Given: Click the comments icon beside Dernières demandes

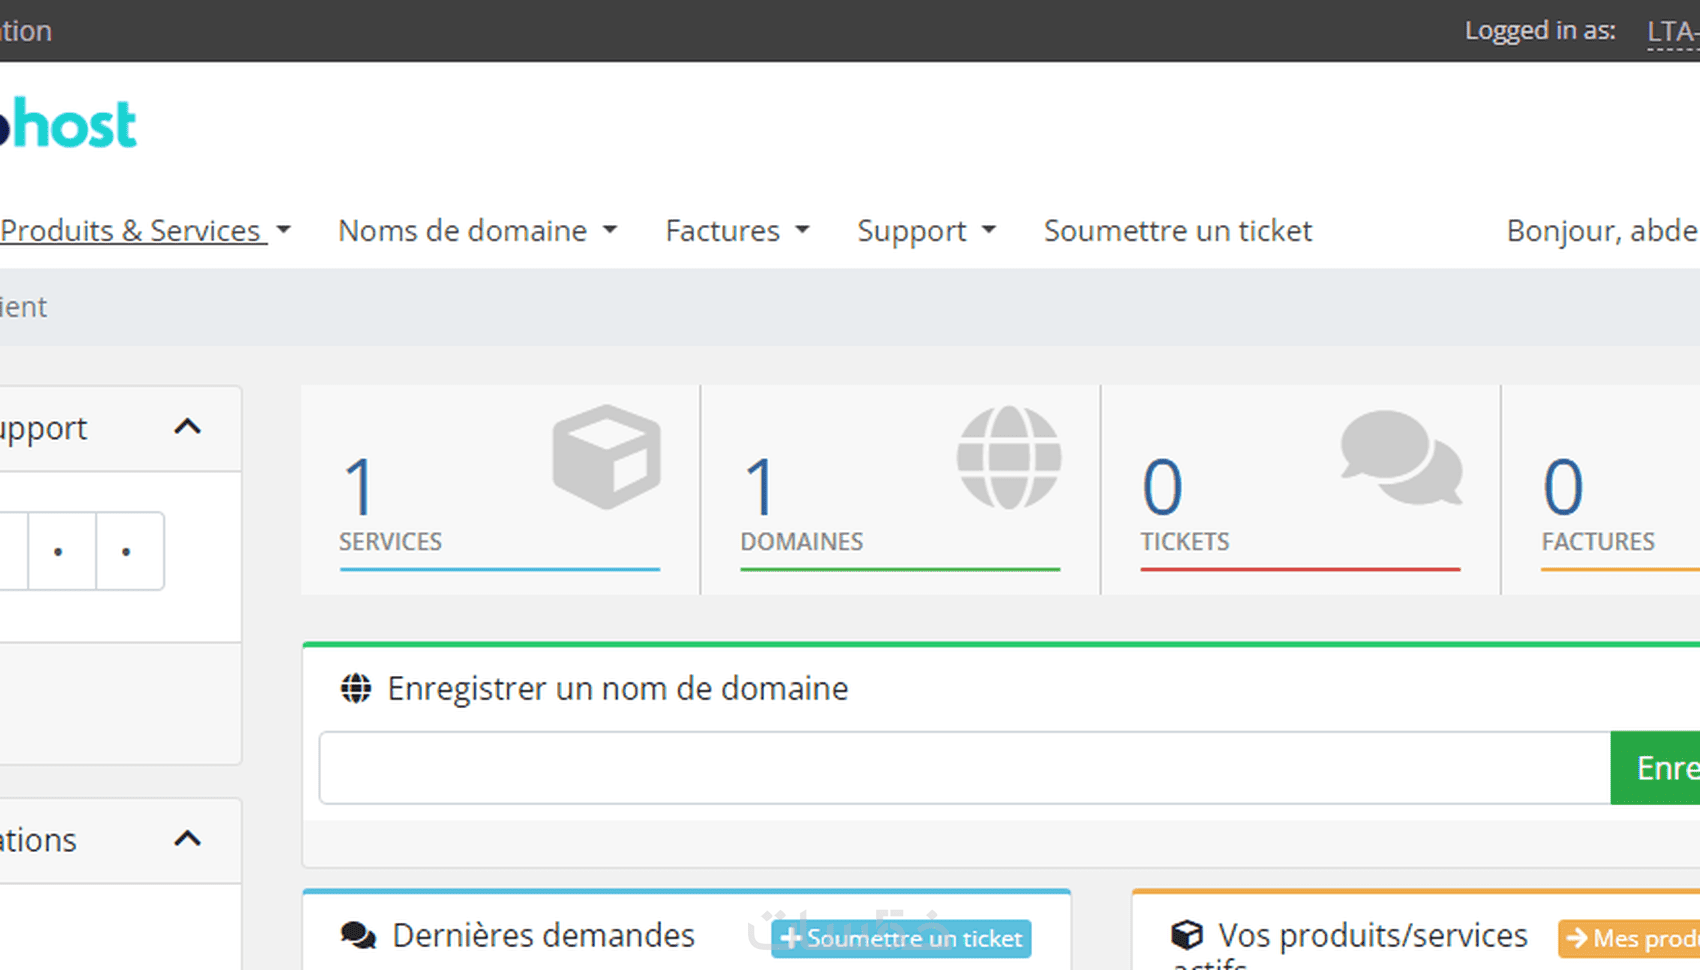Looking at the screenshot, I should 358,936.
